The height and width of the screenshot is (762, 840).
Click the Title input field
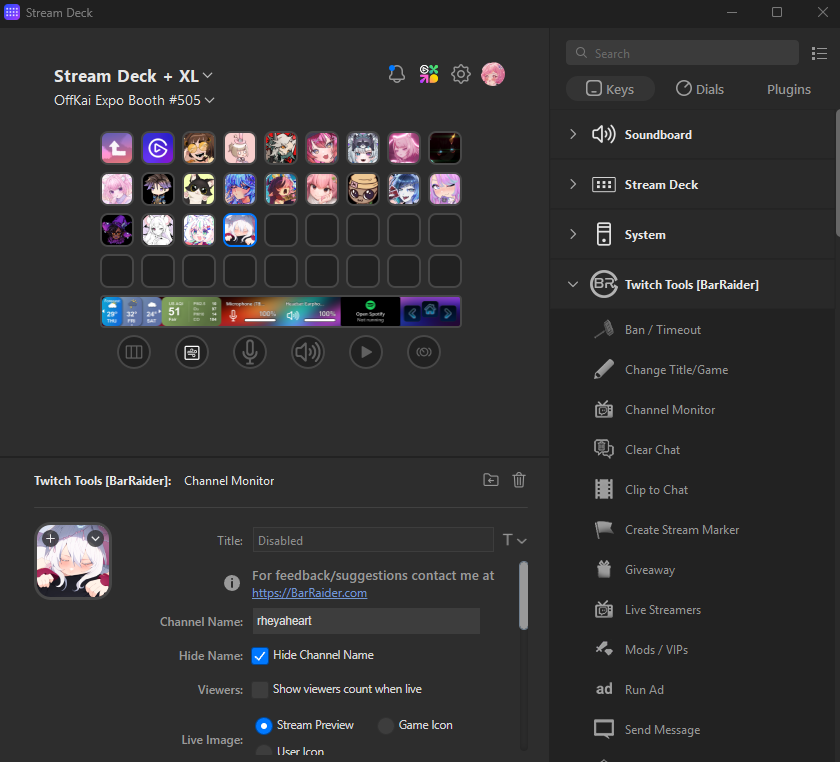point(373,540)
